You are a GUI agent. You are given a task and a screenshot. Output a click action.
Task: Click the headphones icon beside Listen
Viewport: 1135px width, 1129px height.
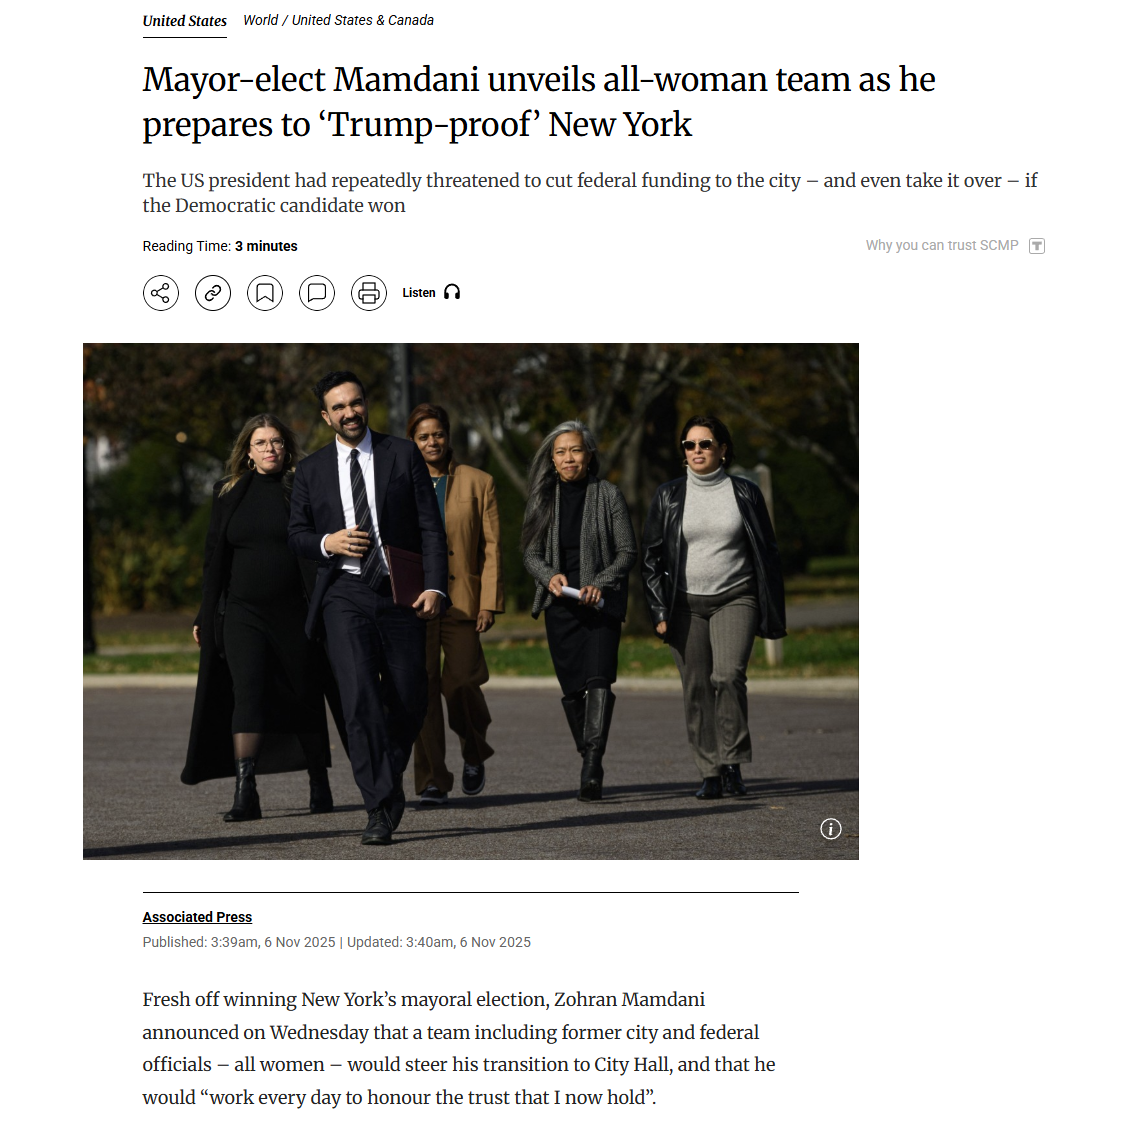point(452,292)
